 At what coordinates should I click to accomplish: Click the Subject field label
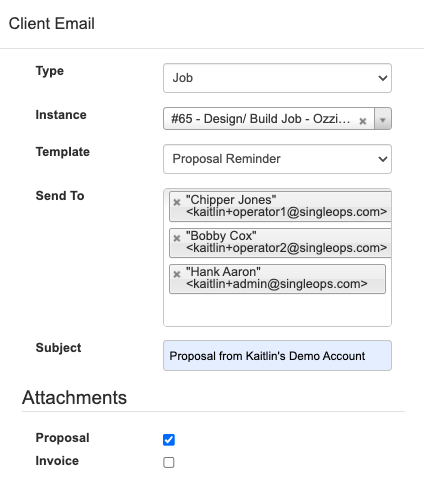(58, 348)
